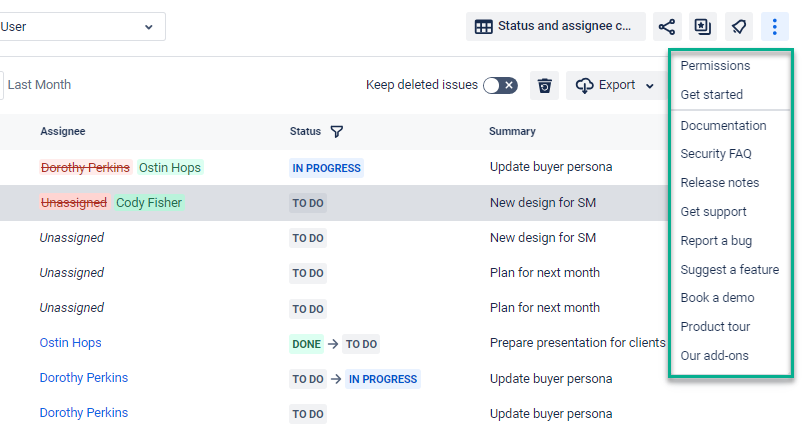This screenshot has width=810, height=430.
Task: Click the Cody Fisher assignee tag
Action: [x=149, y=203]
